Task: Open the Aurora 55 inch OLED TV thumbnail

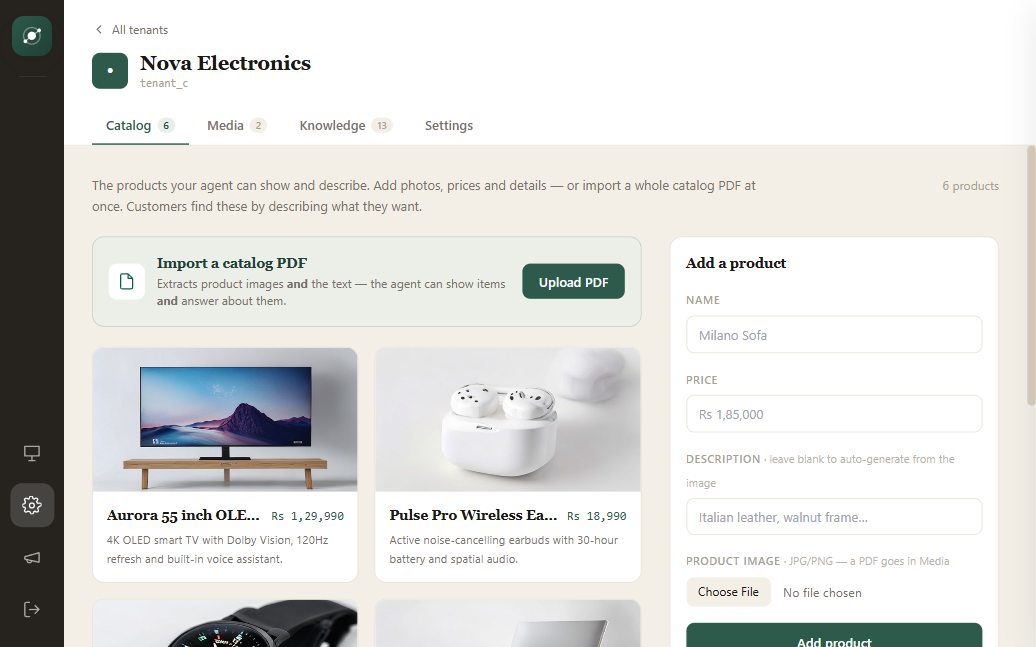Action: (x=225, y=420)
